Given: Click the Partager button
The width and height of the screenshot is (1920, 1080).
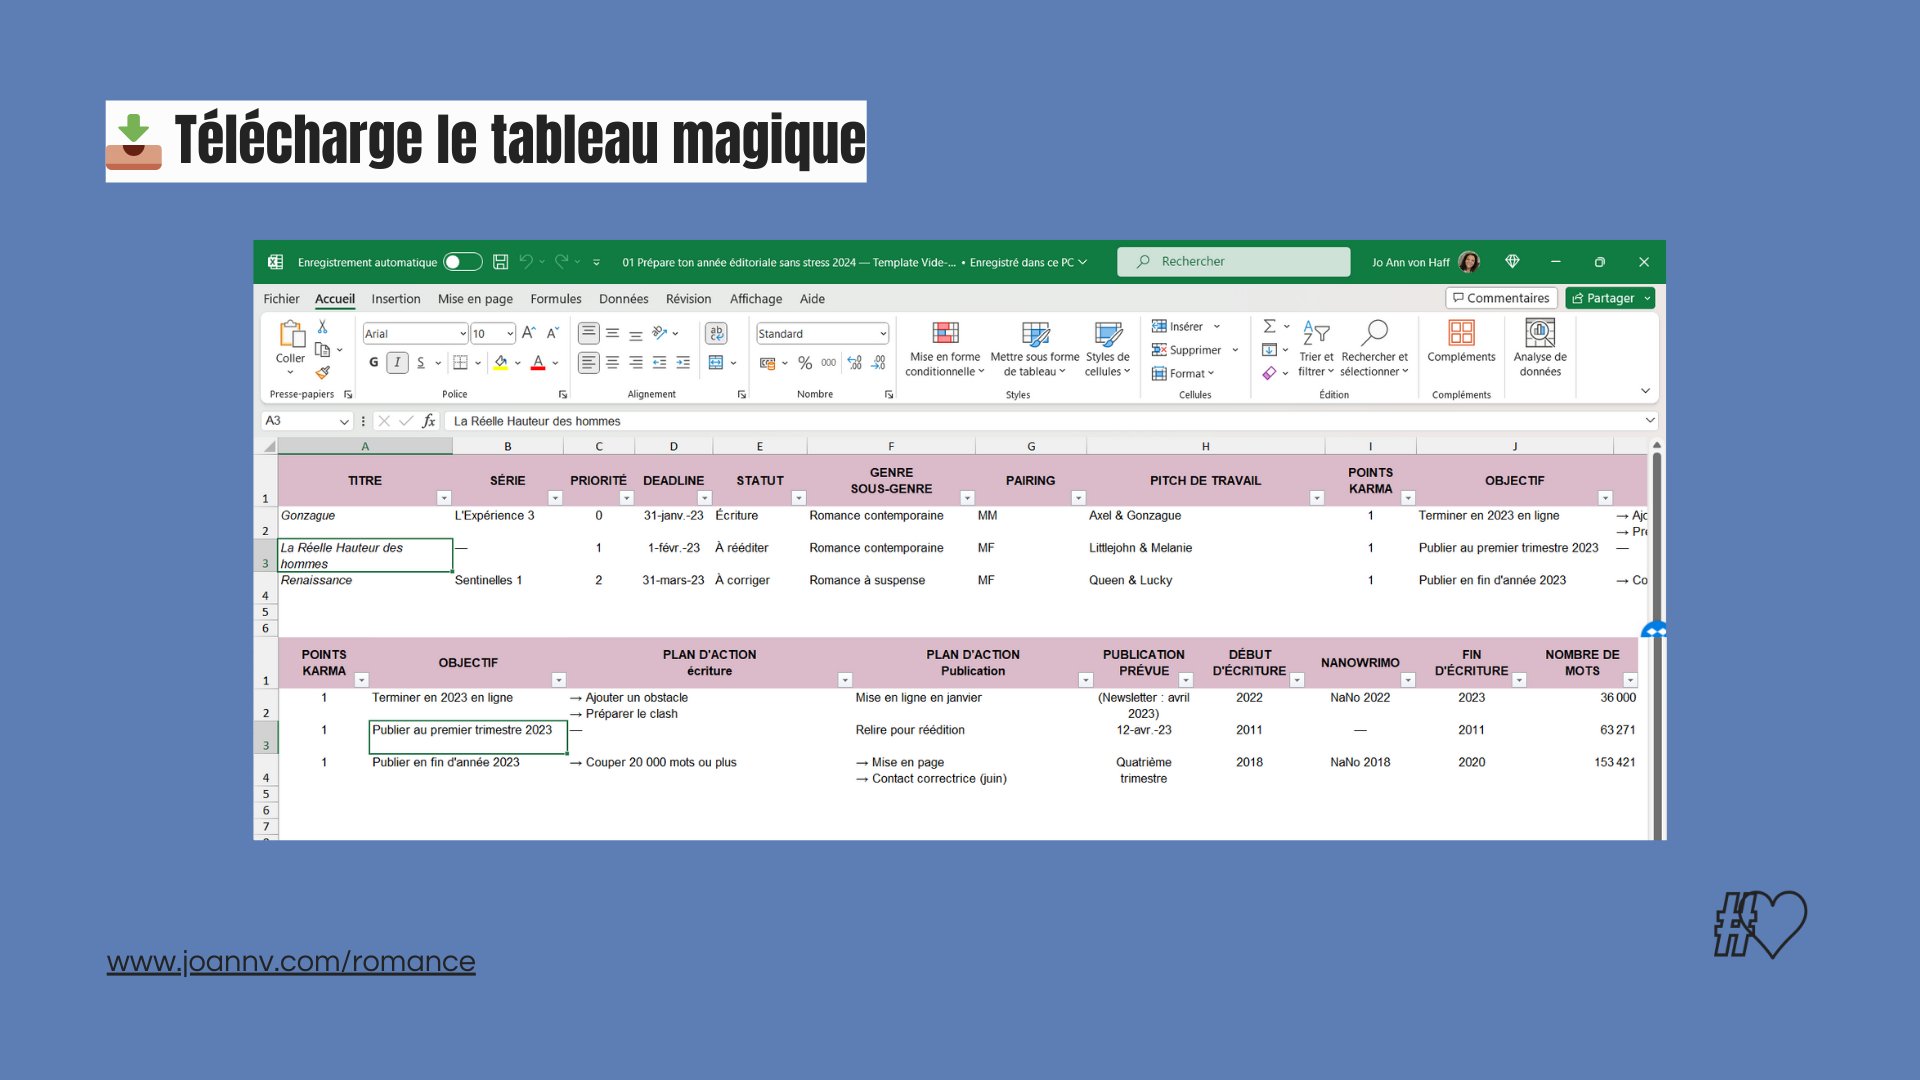Looking at the screenshot, I should pos(1603,298).
